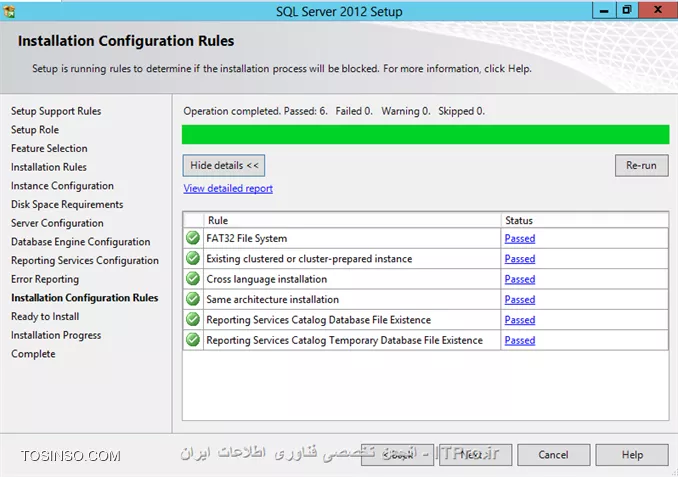Click the Status column header

coord(585,220)
